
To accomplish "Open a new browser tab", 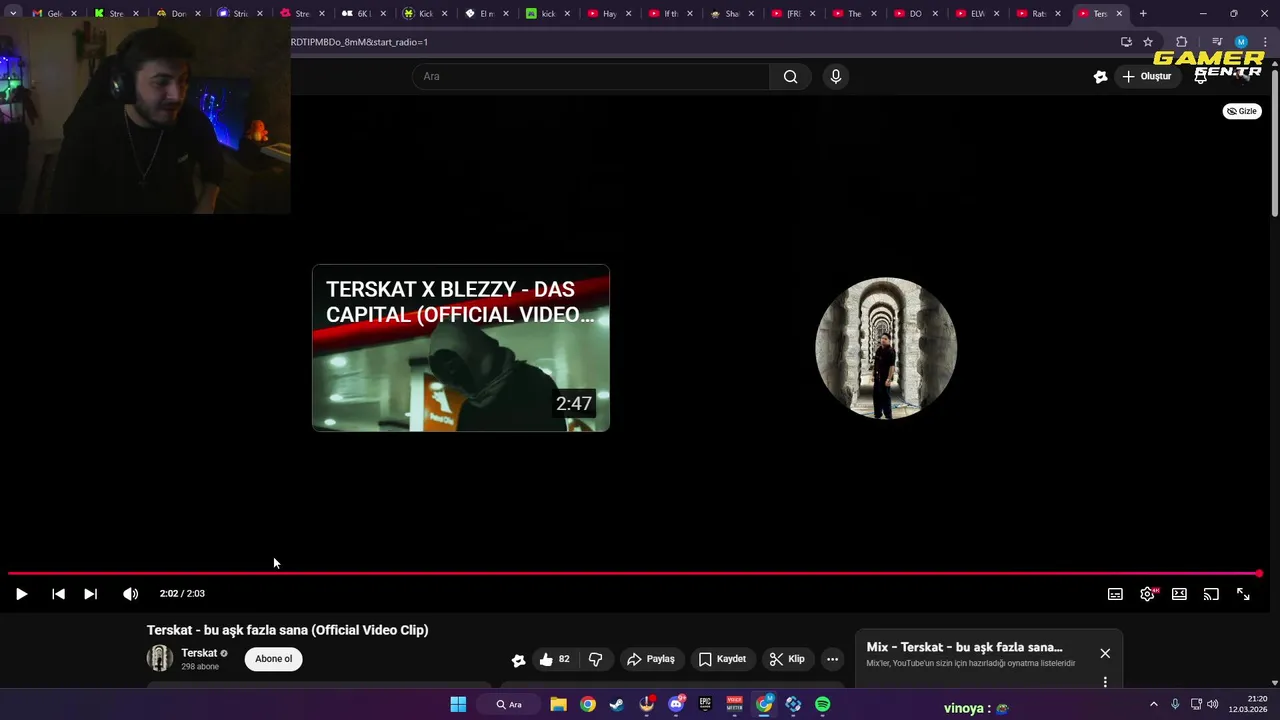I will click(1143, 14).
